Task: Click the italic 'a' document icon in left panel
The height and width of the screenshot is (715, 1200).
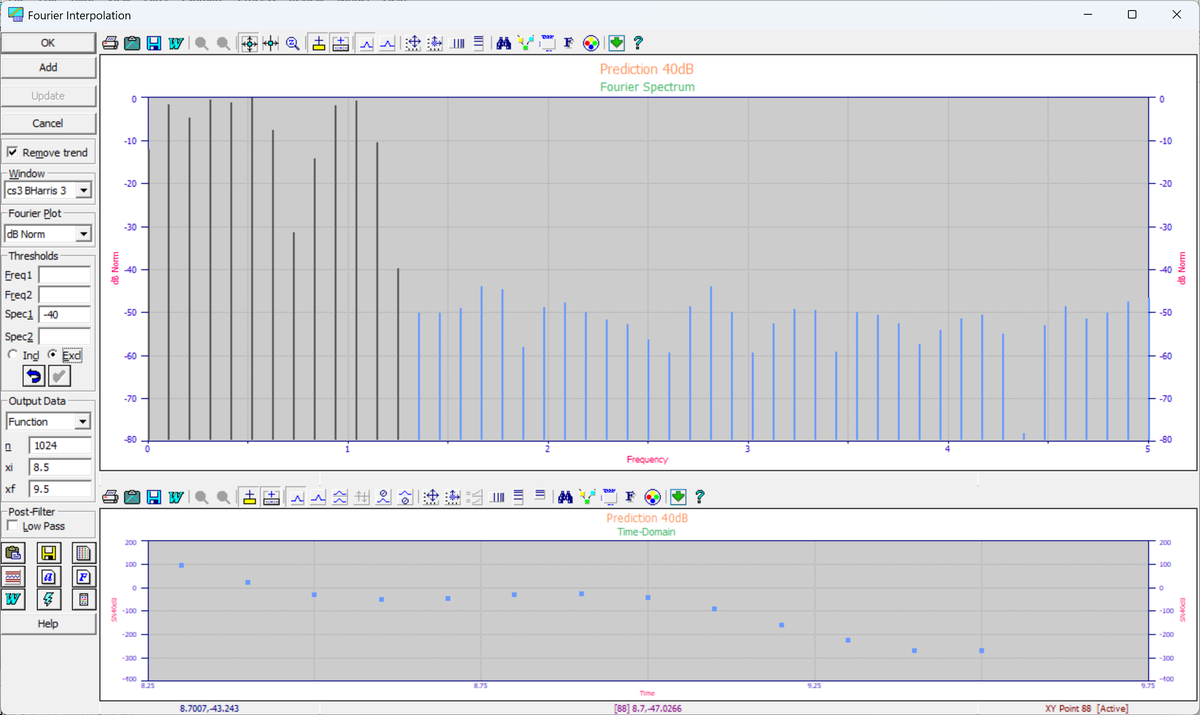Action: [48, 576]
